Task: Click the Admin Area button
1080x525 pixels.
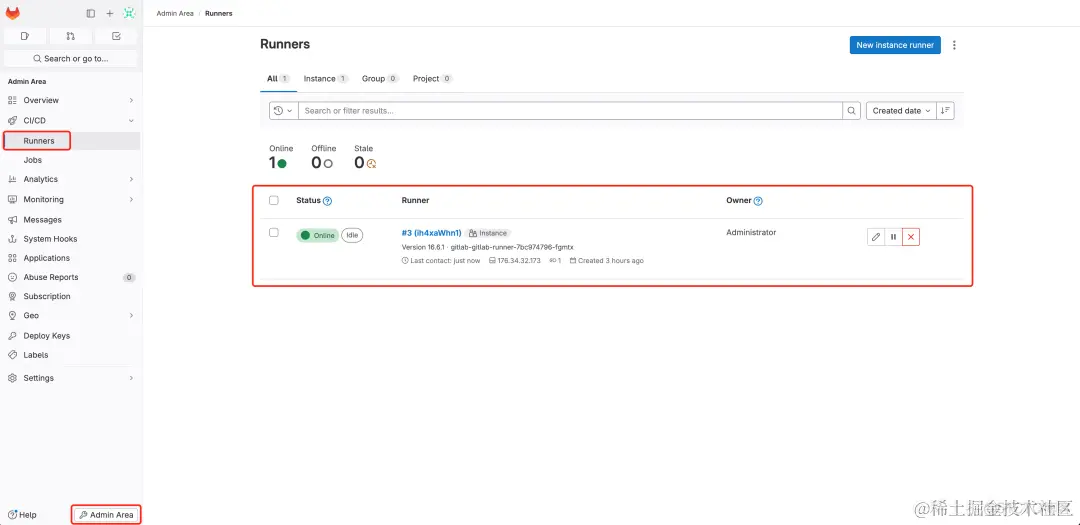Action: [107, 515]
